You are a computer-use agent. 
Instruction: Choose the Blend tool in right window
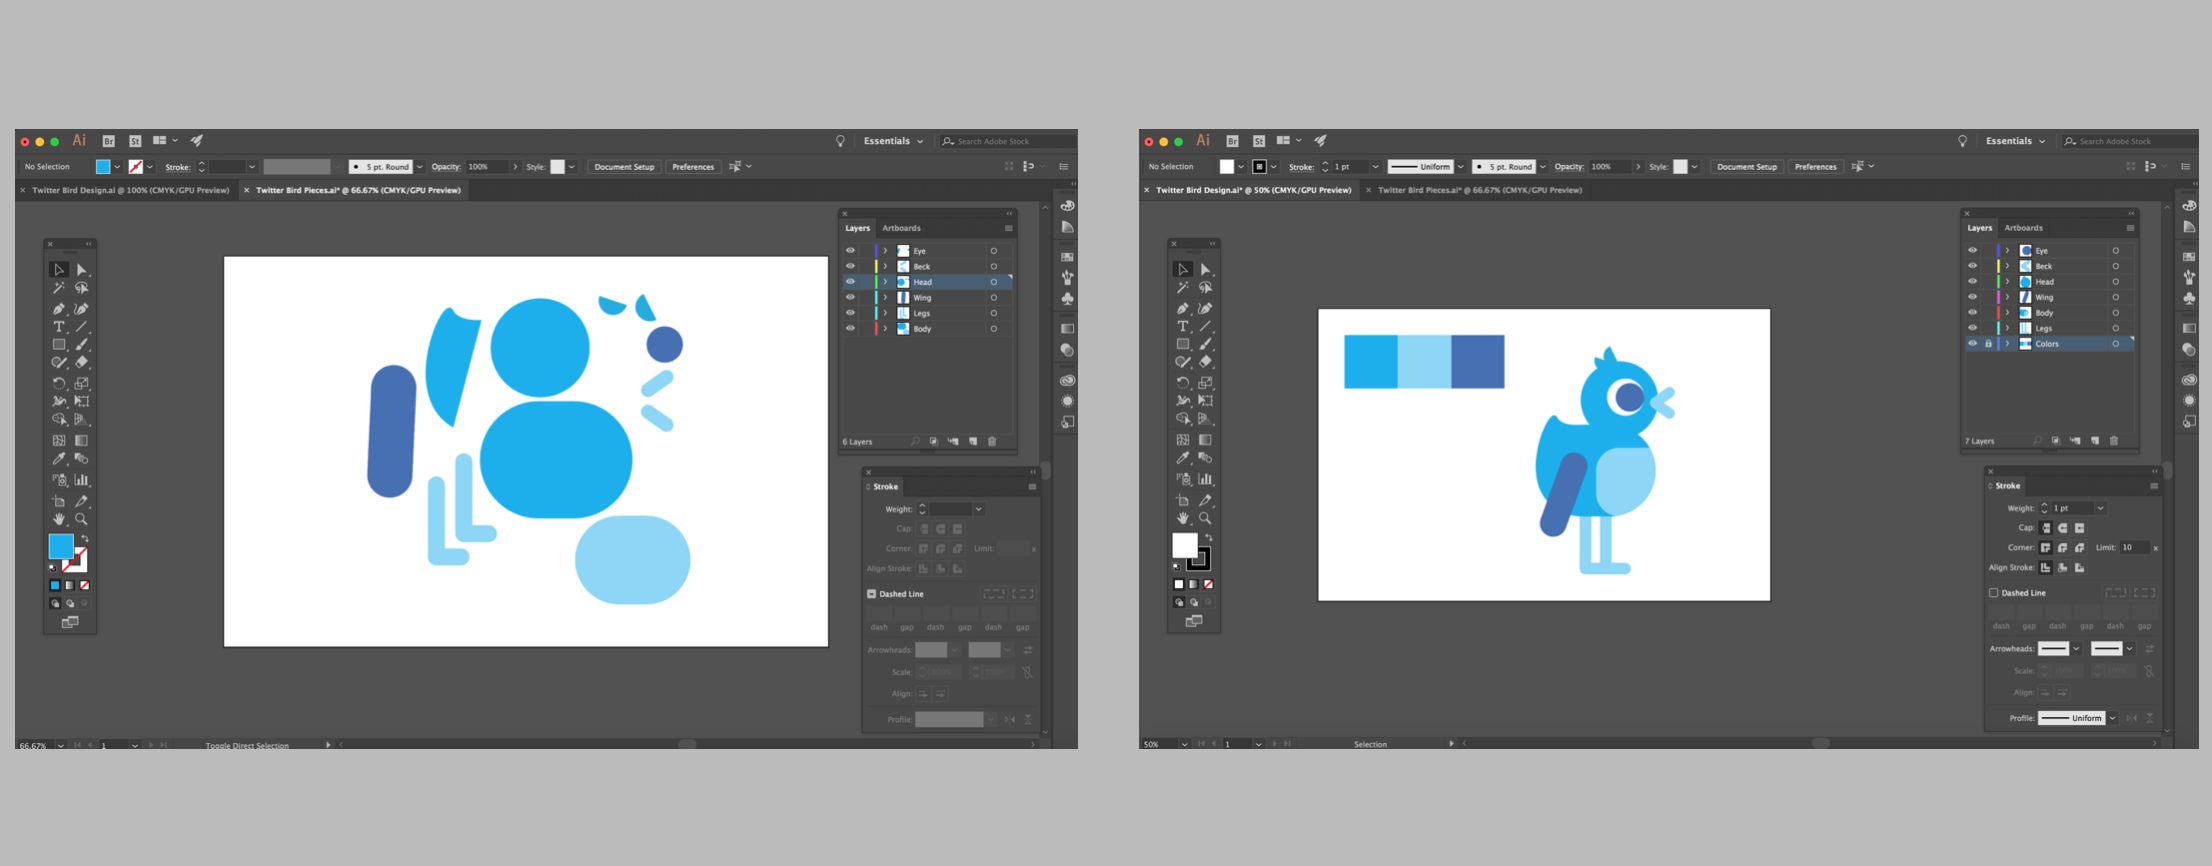(x=1206, y=458)
